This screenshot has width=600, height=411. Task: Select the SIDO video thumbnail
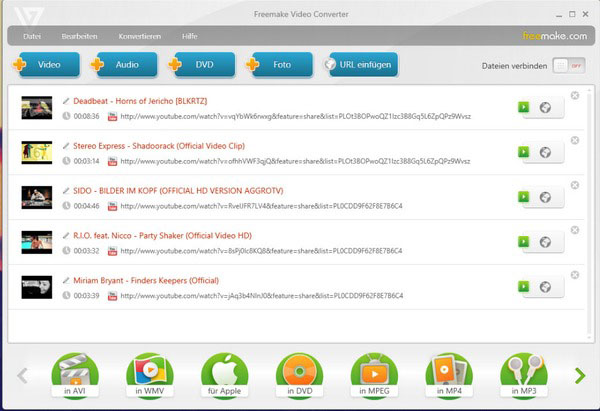pyautogui.click(x=37, y=197)
